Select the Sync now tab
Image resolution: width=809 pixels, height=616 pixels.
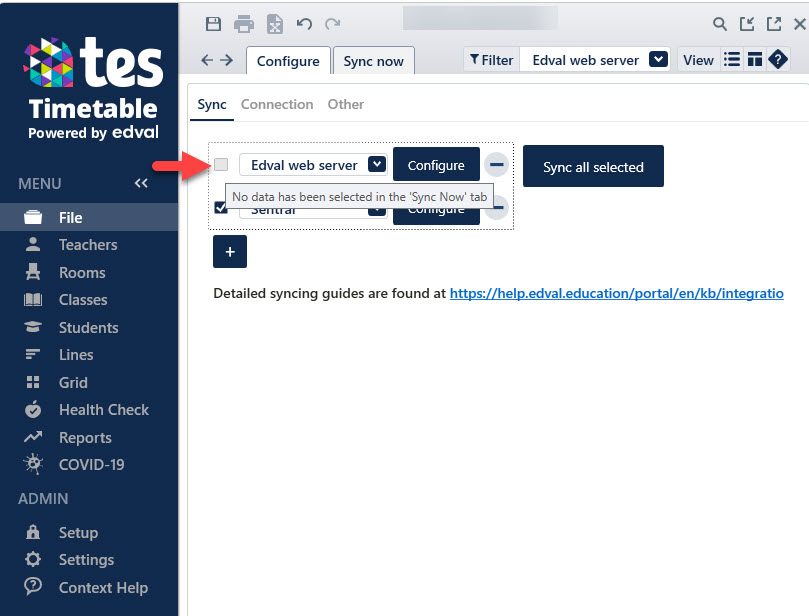[374, 61]
